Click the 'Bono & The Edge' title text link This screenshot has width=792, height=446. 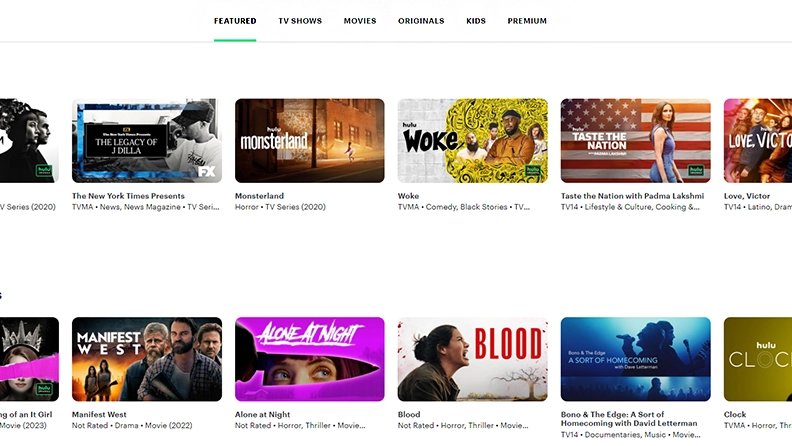628,414
